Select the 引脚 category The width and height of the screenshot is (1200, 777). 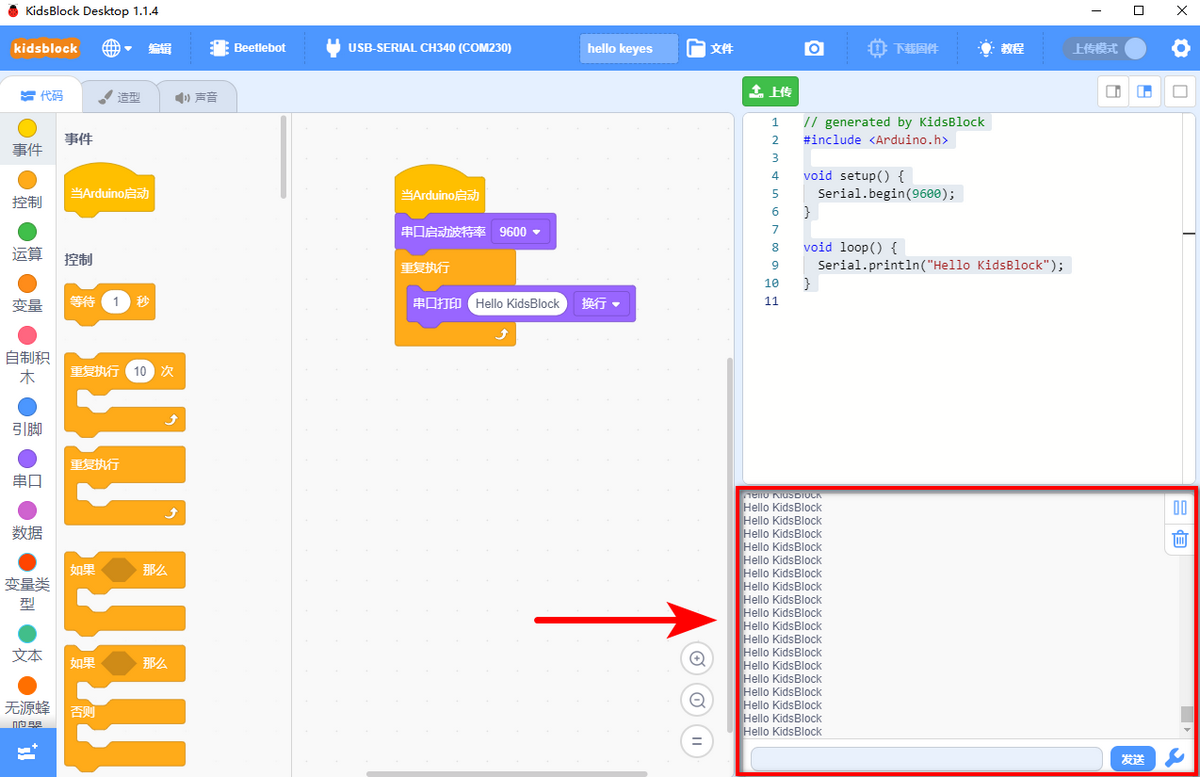[x=28, y=418]
